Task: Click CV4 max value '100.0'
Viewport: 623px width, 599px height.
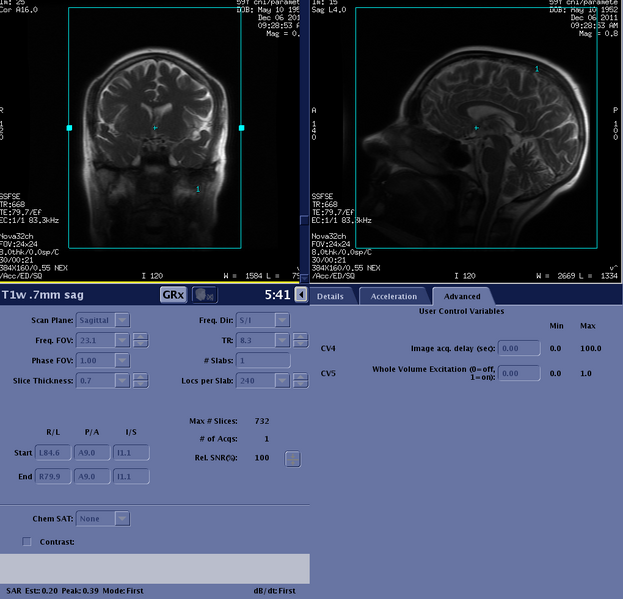Action: pos(591,348)
